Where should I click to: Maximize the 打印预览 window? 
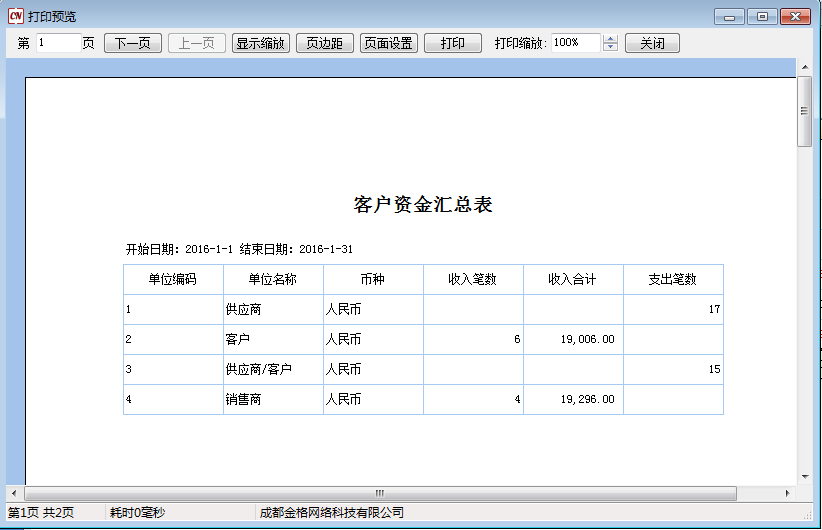(x=762, y=16)
